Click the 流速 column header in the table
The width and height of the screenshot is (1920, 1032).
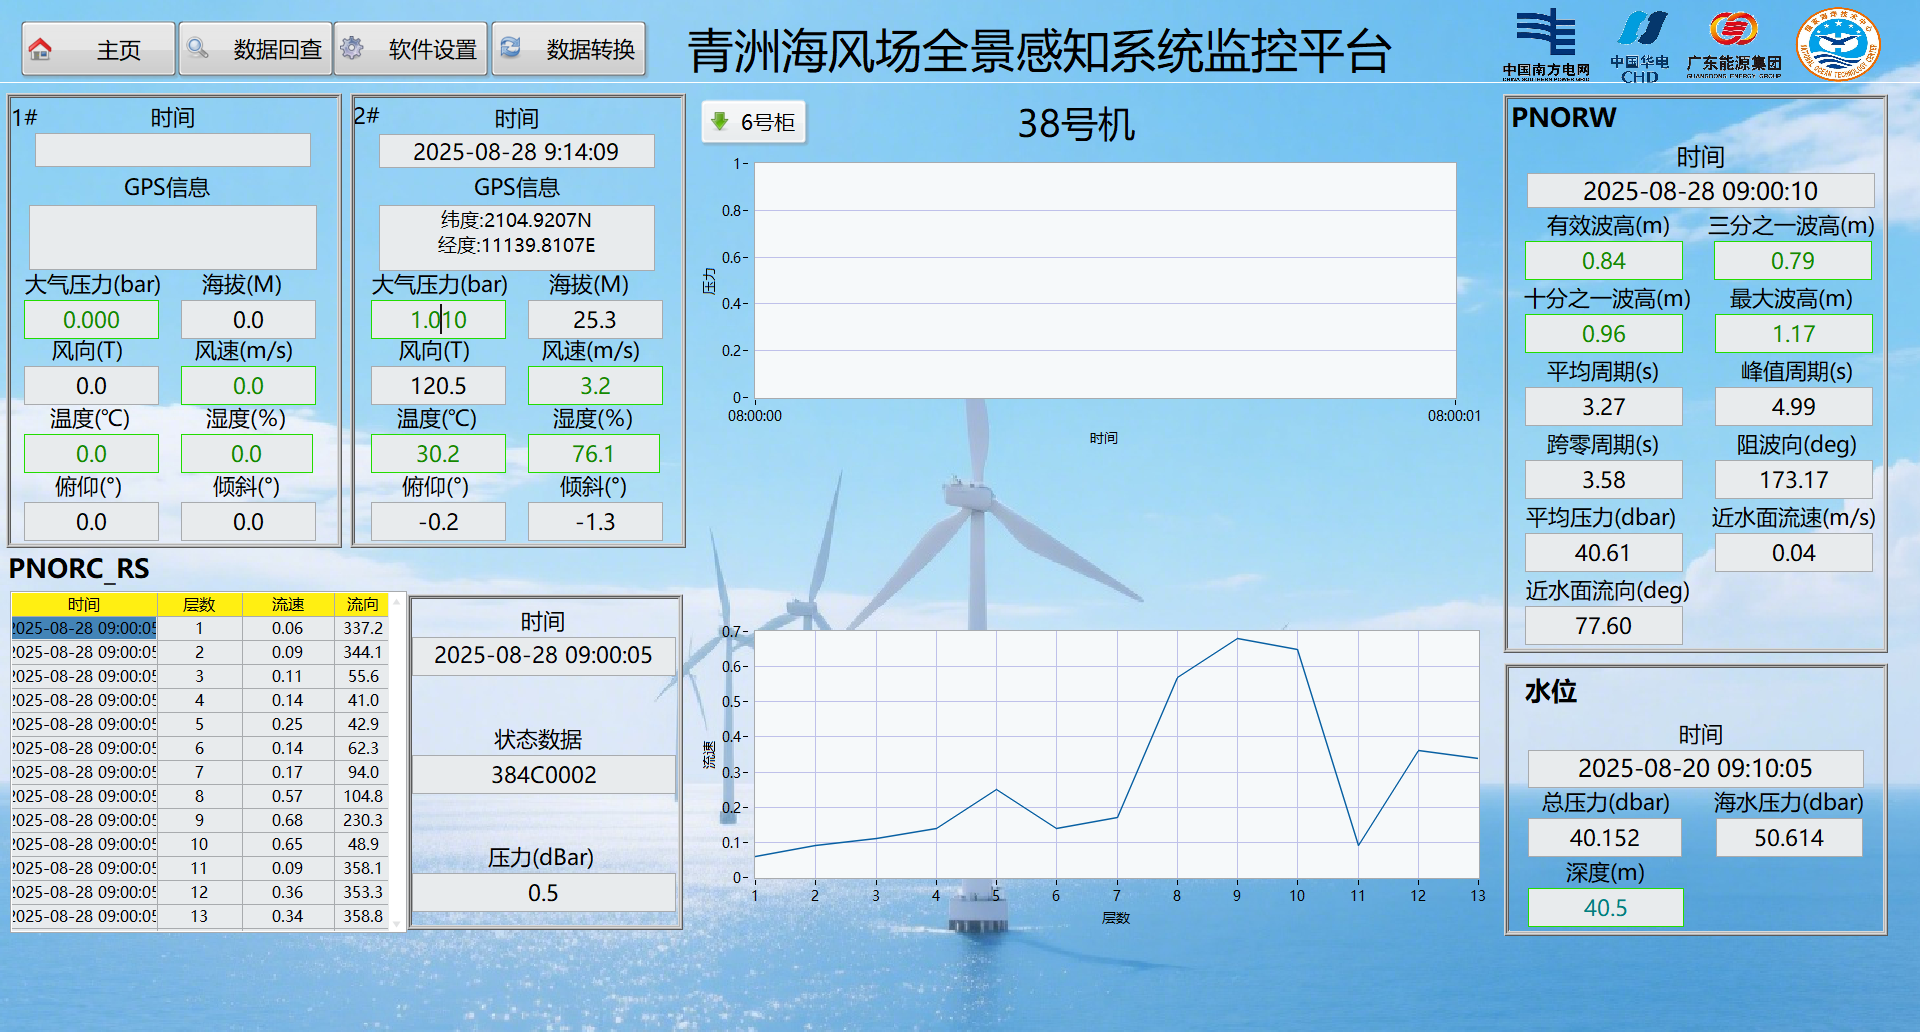pos(287,604)
